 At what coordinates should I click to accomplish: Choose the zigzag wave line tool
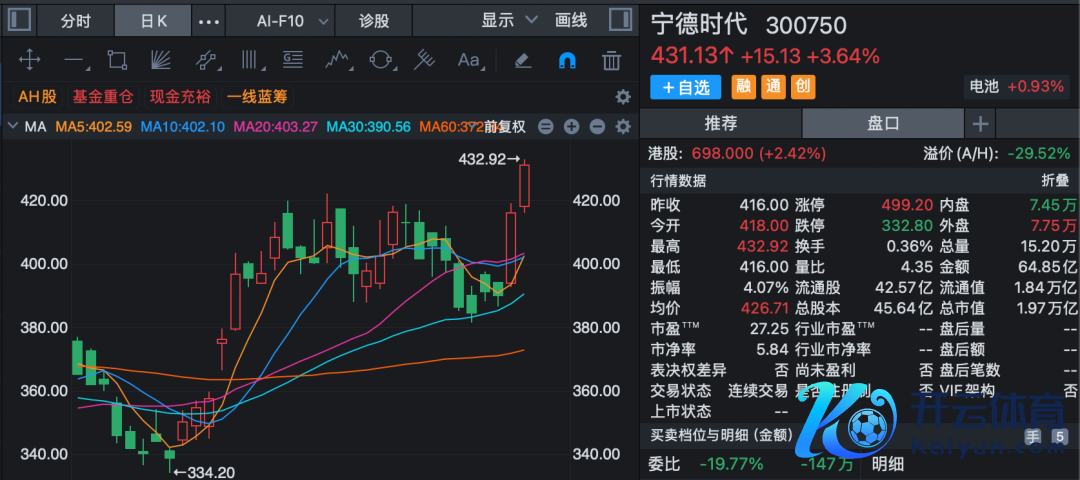click(x=337, y=61)
